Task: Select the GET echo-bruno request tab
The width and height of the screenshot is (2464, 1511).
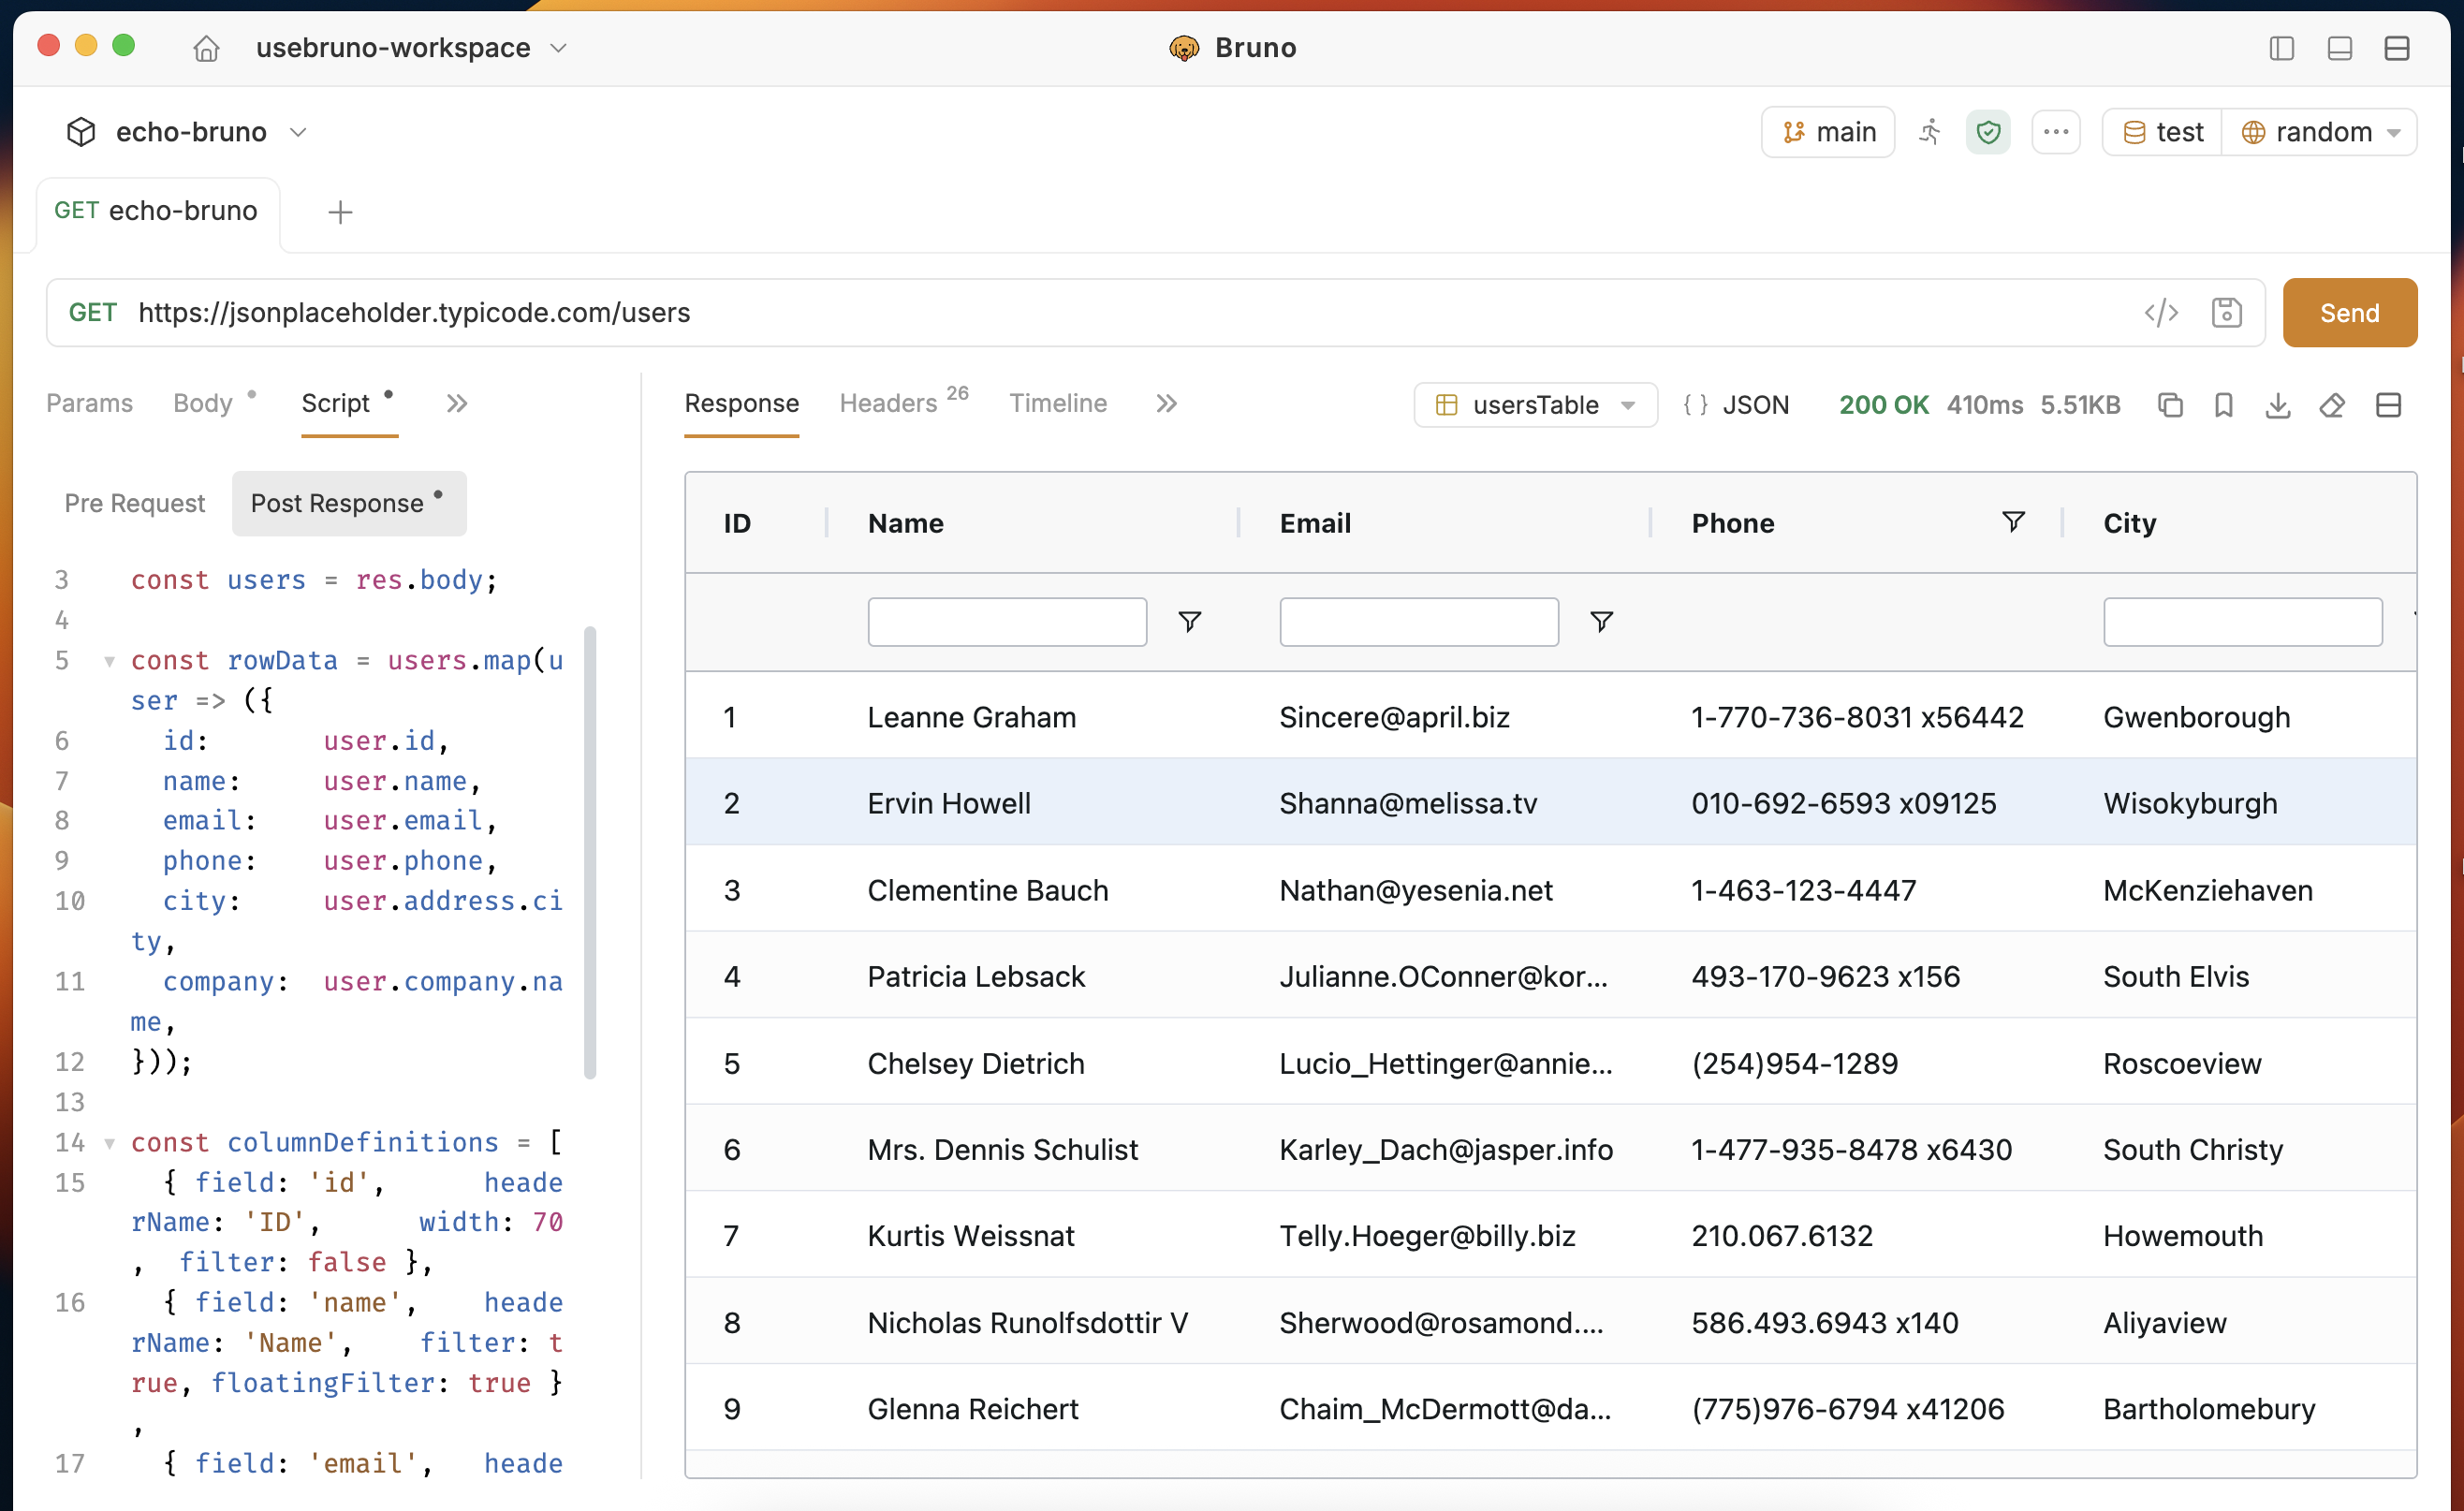Action: pos(156,211)
